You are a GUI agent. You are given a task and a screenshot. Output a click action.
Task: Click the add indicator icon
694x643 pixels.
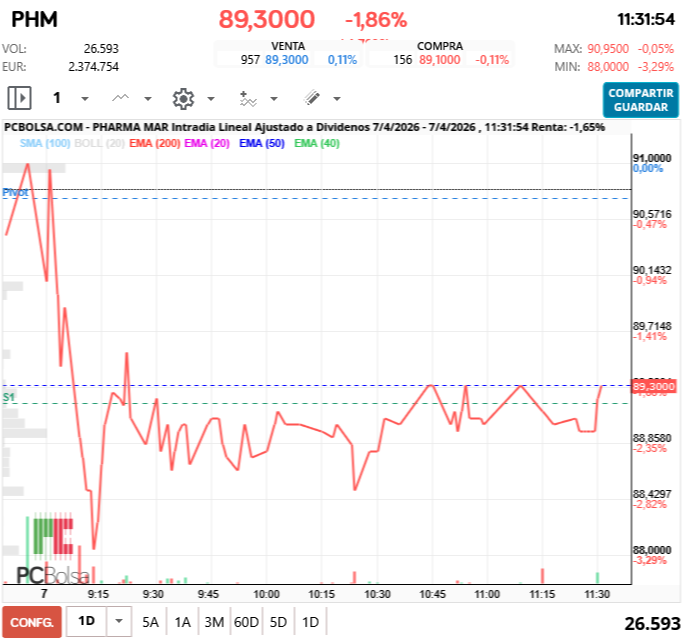pos(248,98)
